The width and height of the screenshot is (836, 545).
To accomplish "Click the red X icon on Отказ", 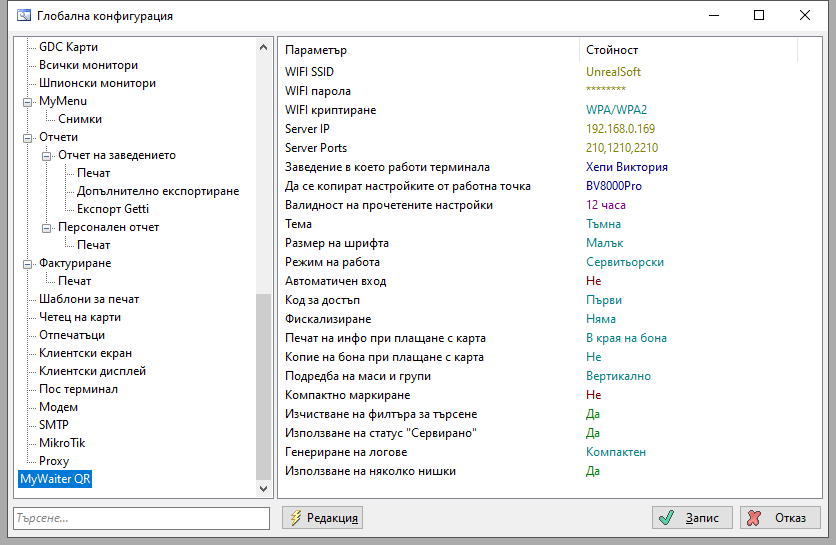I will (x=755, y=518).
